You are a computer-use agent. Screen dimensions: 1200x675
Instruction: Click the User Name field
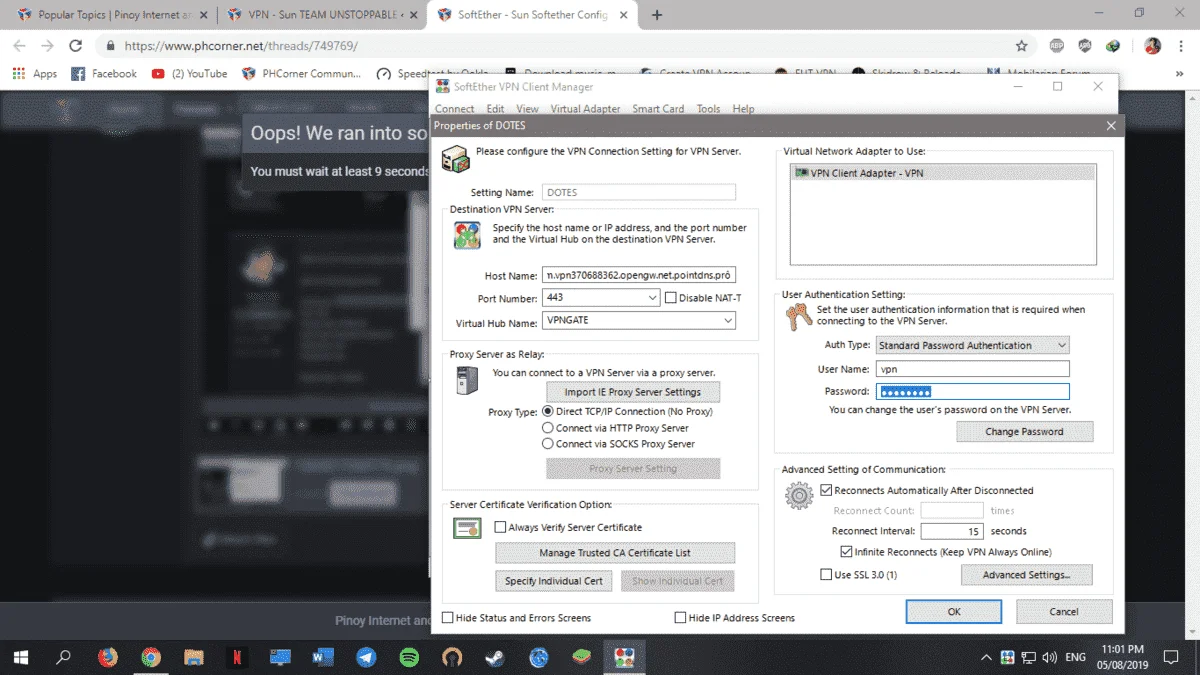coord(972,369)
